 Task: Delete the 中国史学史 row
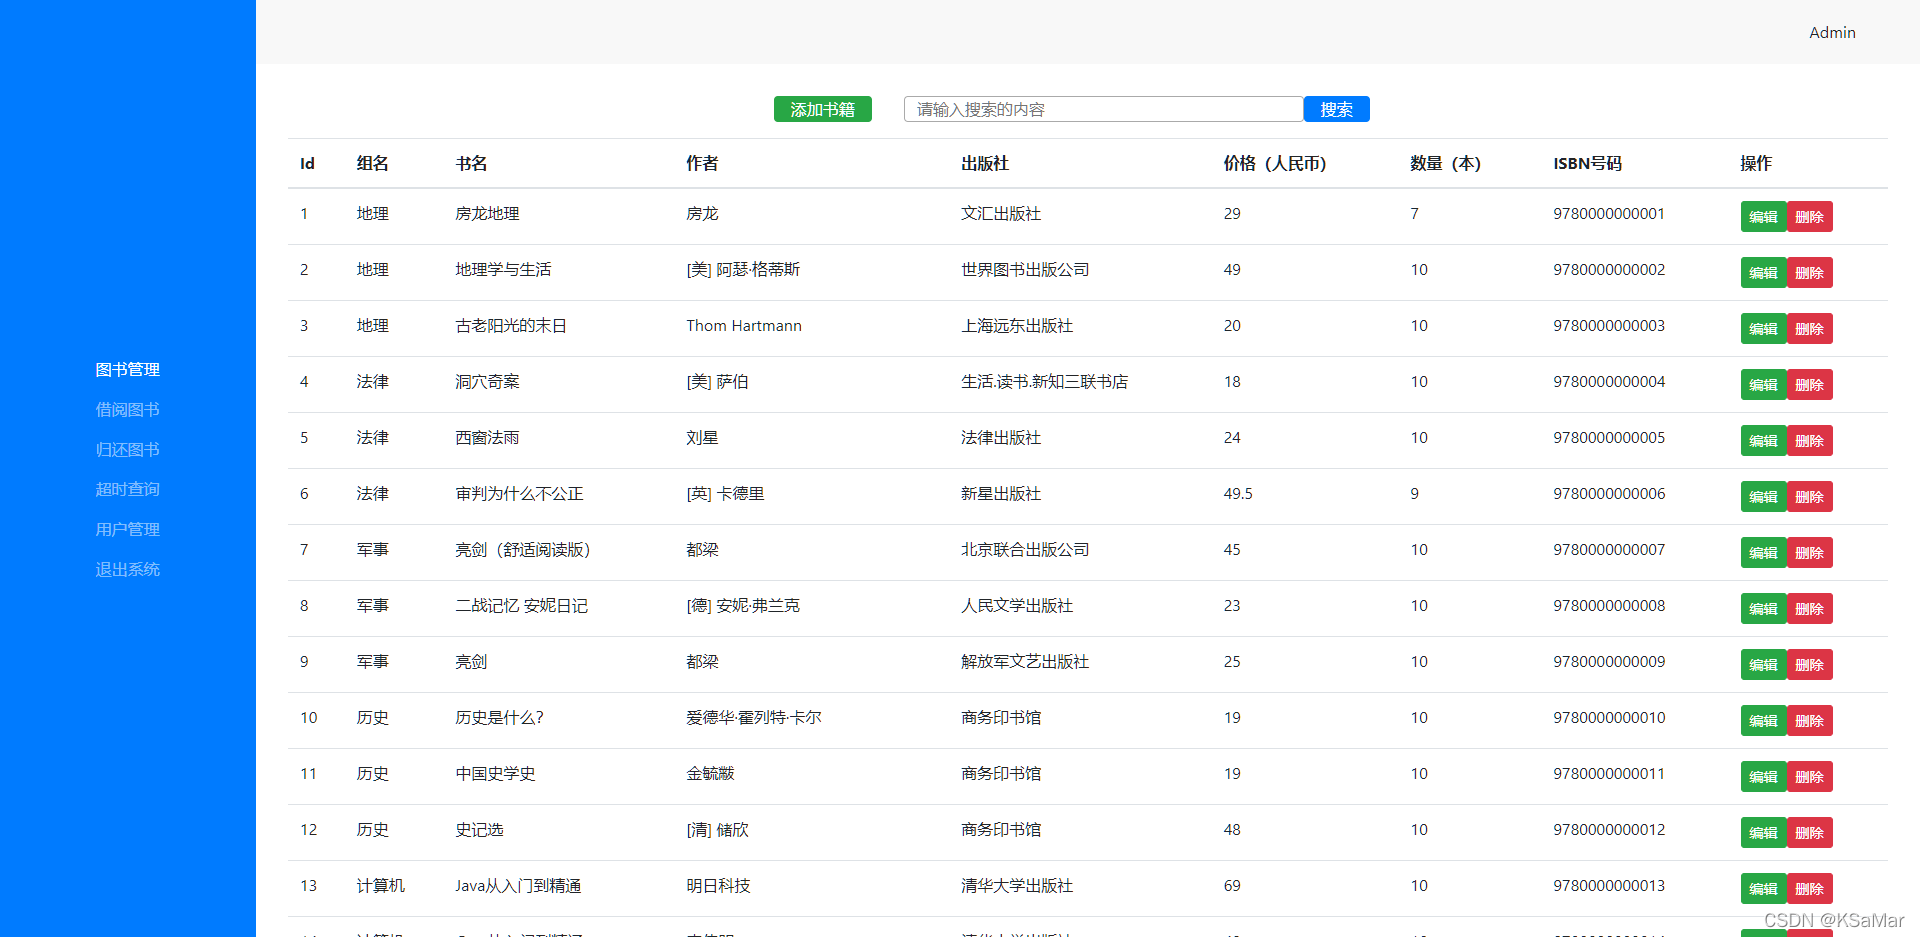click(1809, 776)
